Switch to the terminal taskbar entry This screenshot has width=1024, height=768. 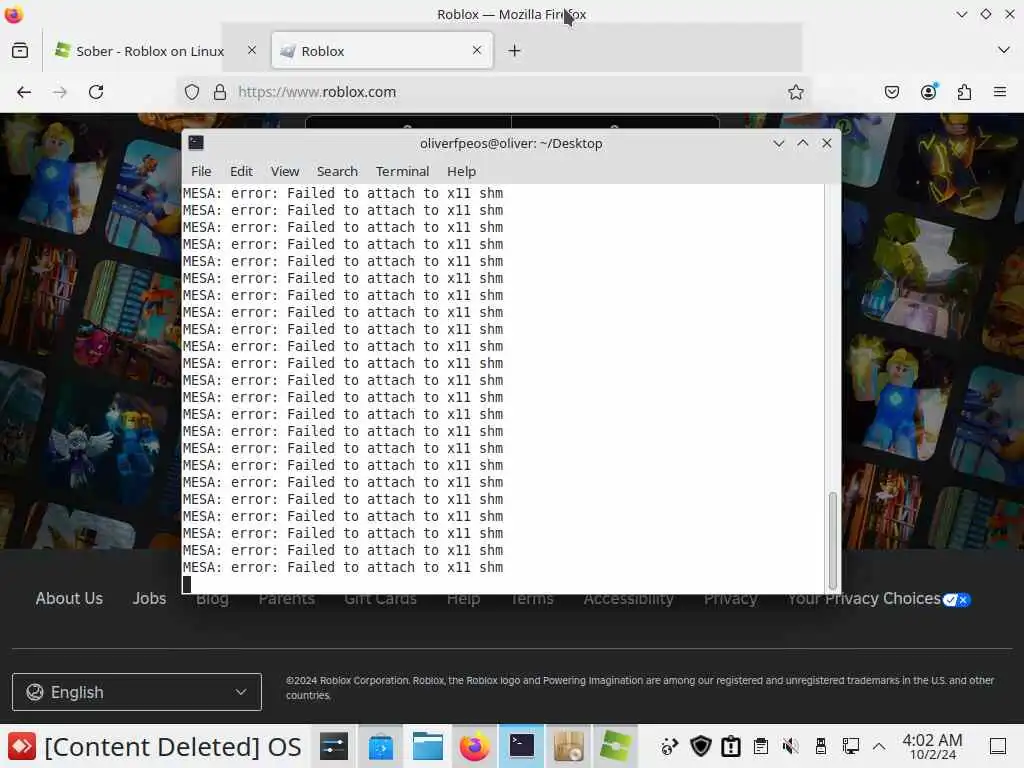pyautogui.click(x=522, y=746)
